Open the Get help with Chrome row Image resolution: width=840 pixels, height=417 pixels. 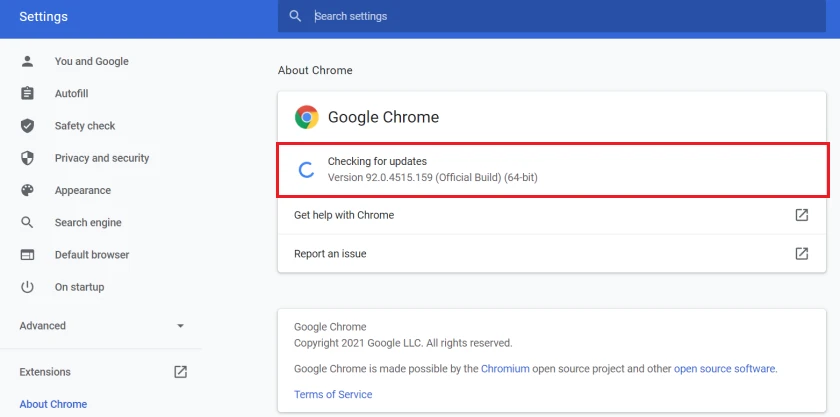(344, 215)
